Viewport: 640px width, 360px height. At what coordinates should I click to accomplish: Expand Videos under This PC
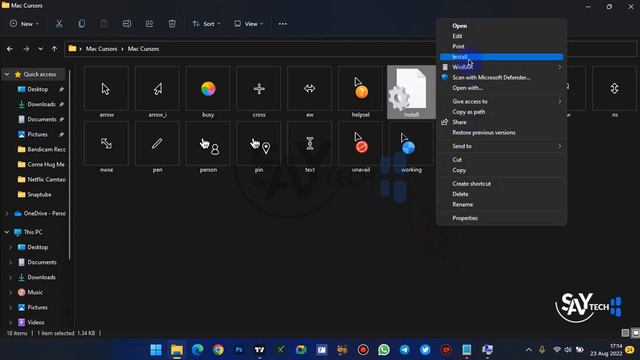click(x=11, y=322)
